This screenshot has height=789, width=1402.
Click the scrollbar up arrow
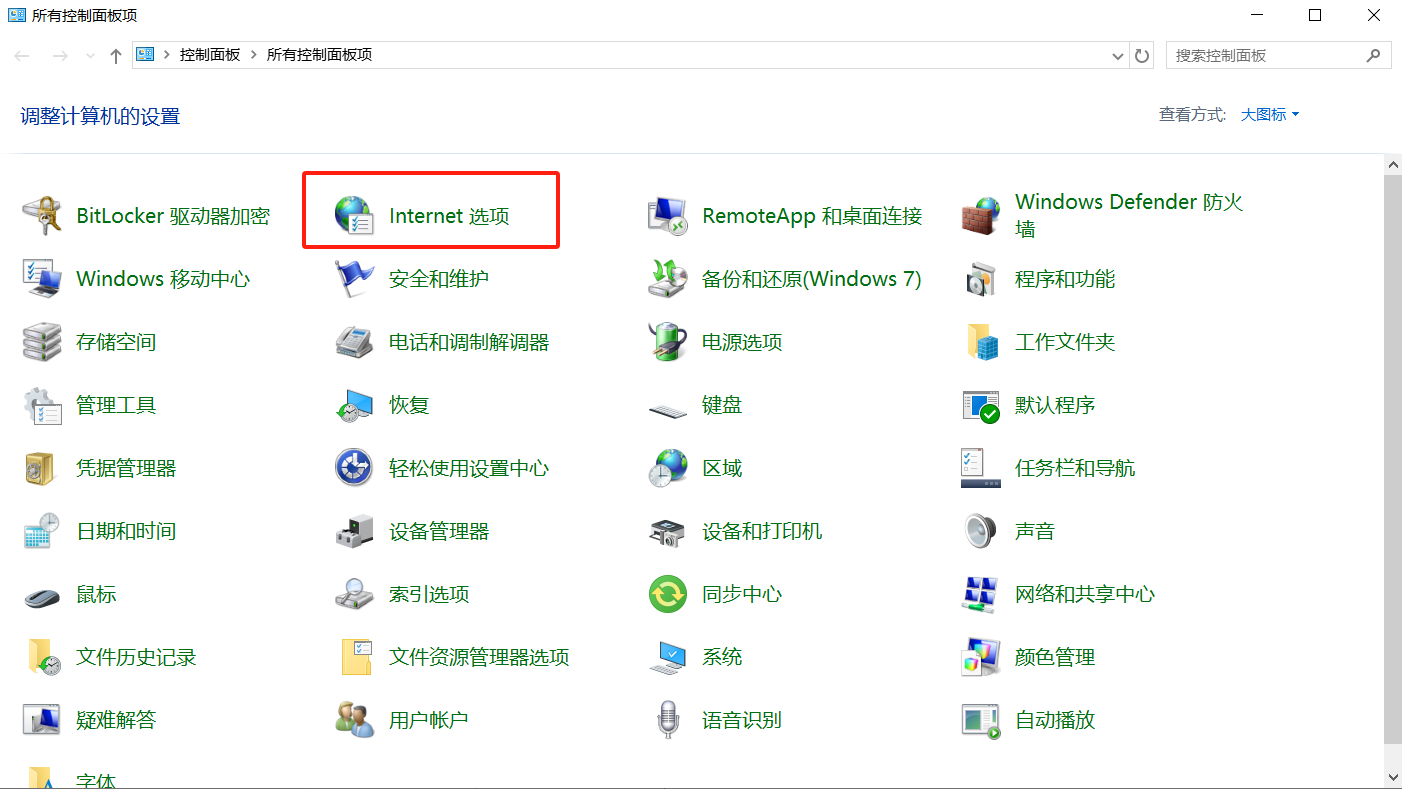pos(1393,164)
